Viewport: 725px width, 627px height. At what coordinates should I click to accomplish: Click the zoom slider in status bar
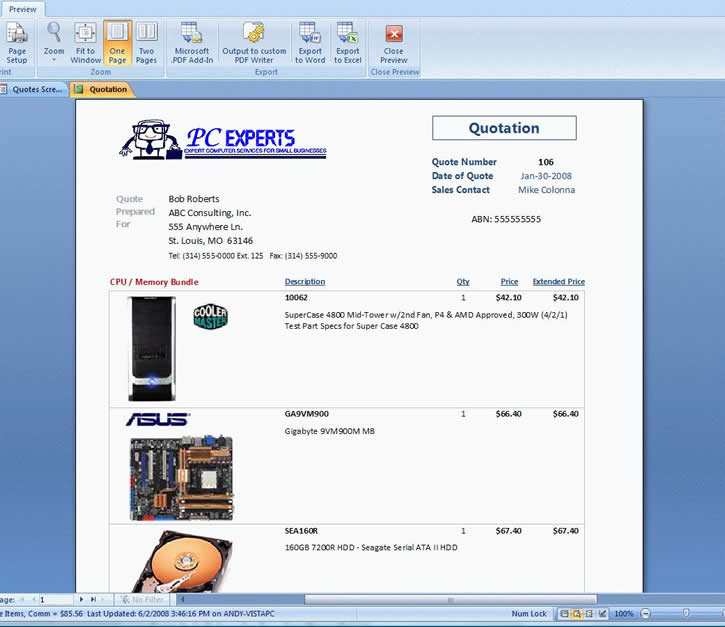pos(685,613)
